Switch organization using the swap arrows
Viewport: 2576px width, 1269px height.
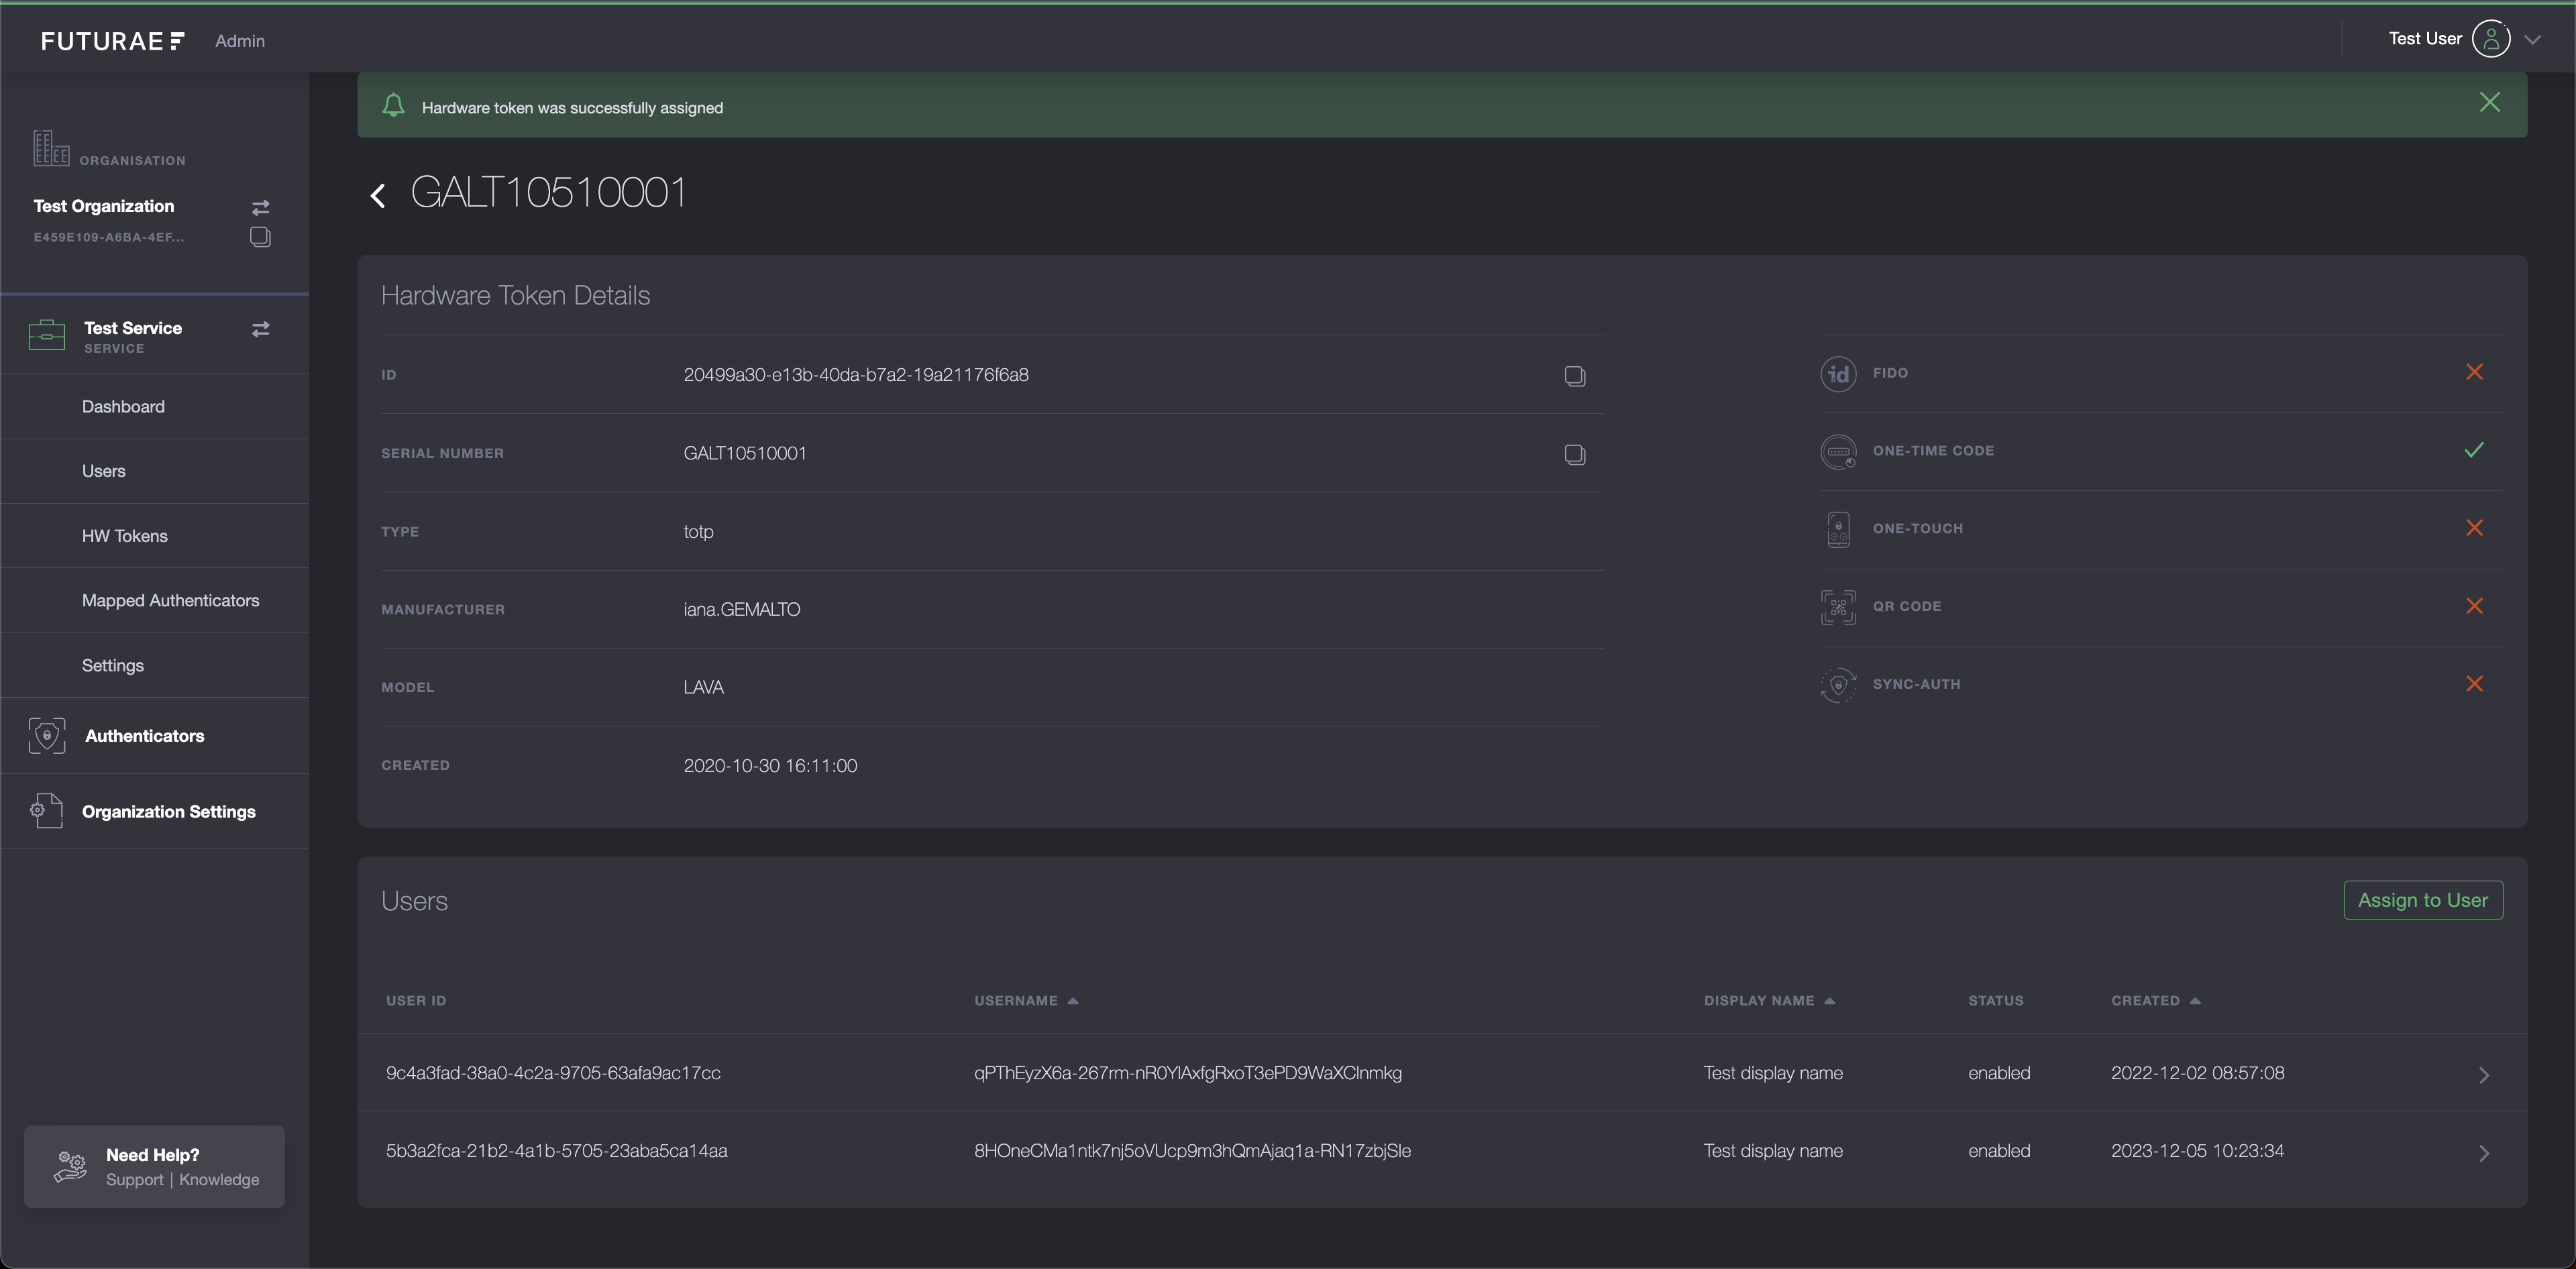pyautogui.click(x=260, y=207)
